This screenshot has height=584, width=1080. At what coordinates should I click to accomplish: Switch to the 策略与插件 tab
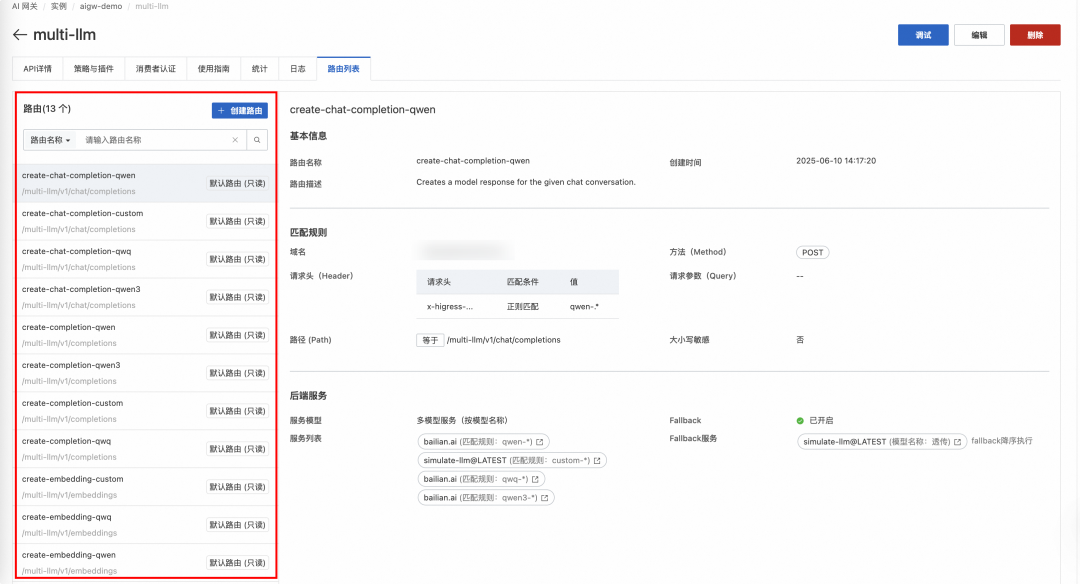[x=94, y=69]
